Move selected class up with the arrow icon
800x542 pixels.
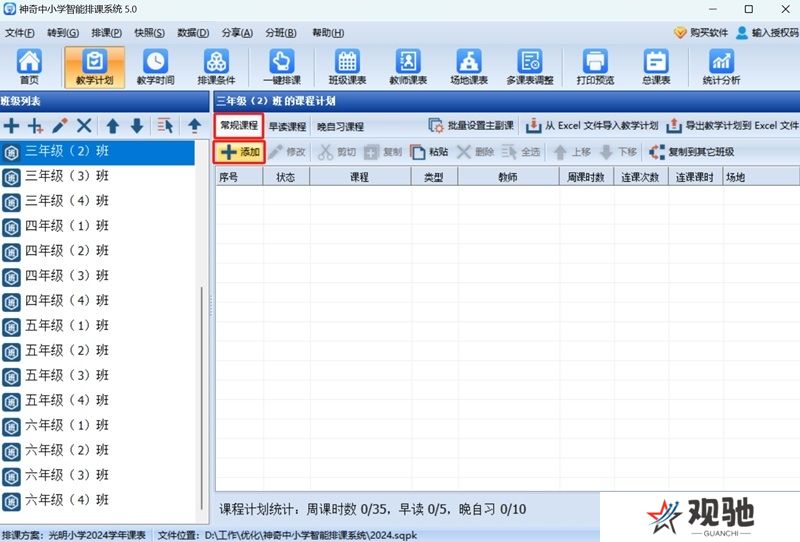pos(113,126)
